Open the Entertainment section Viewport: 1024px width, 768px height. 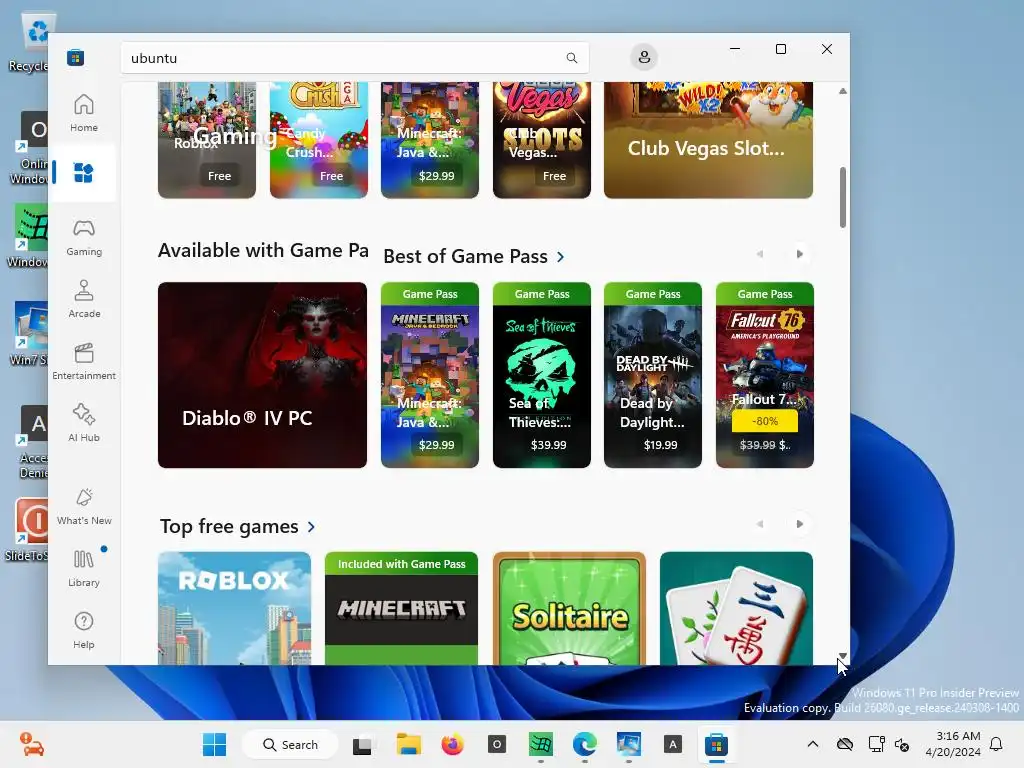84,361
